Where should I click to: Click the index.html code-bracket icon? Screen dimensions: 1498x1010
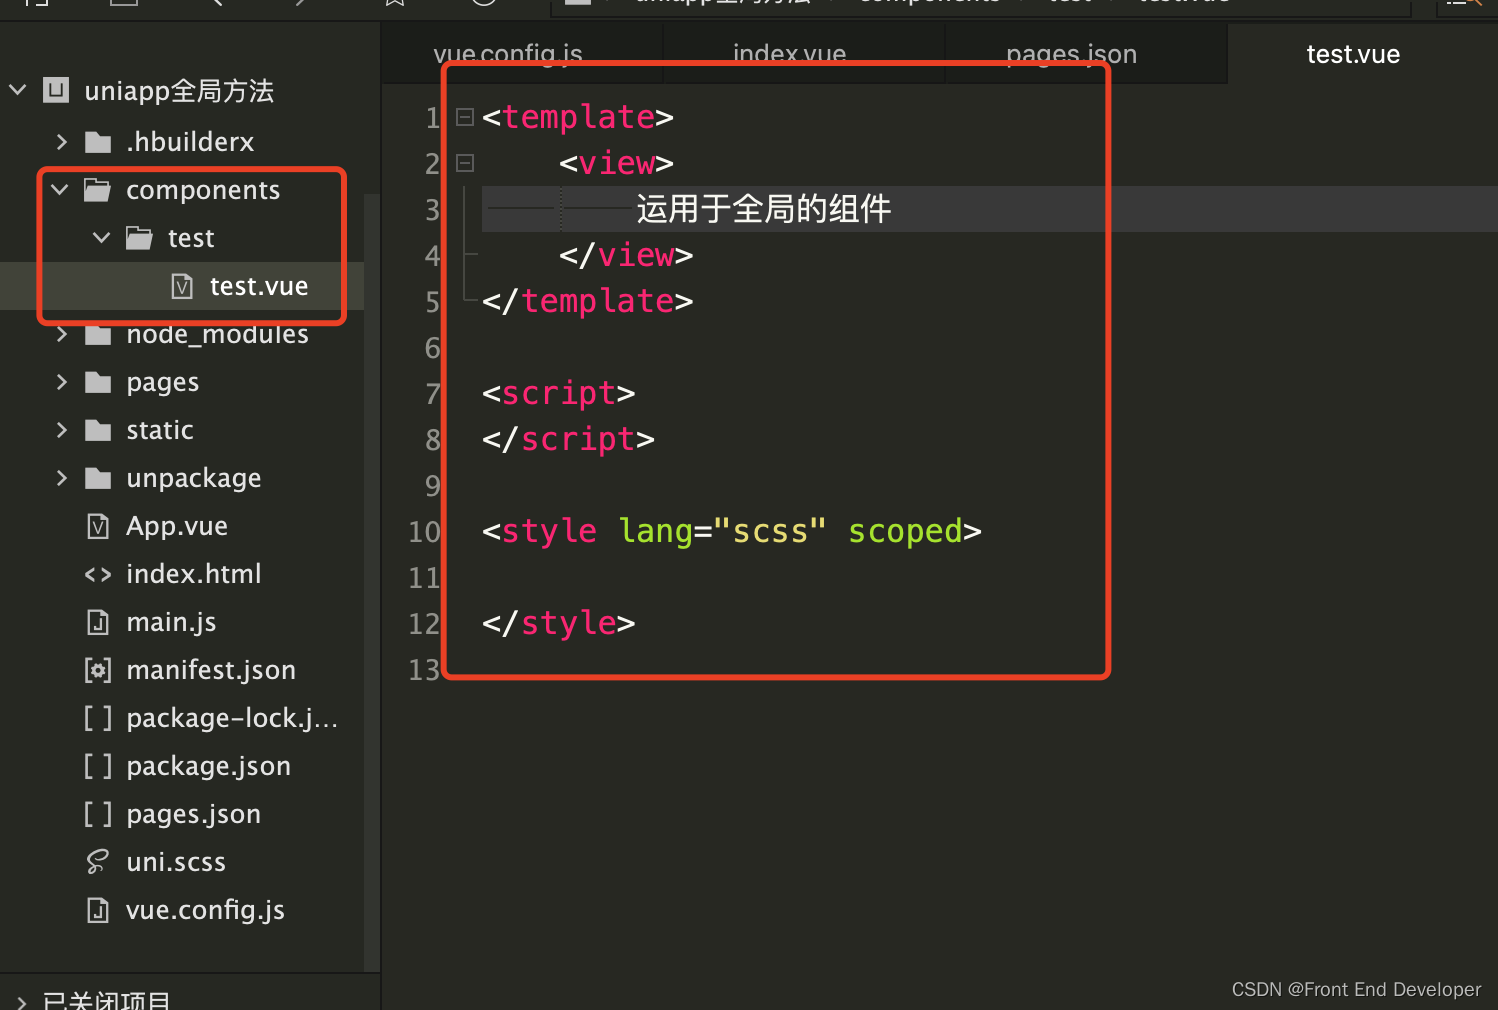(x=98, y=574)
